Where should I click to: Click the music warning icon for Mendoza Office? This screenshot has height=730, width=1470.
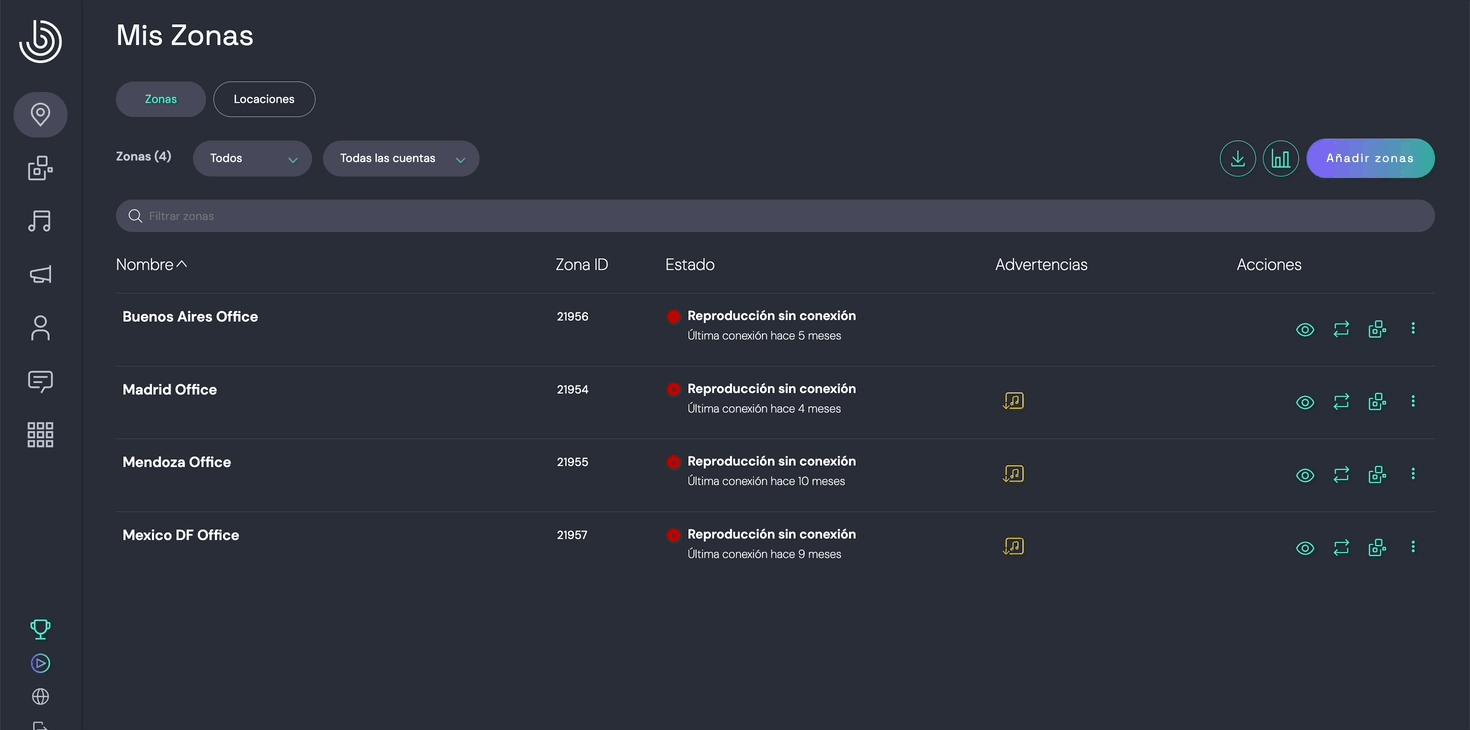[1013, 474]
